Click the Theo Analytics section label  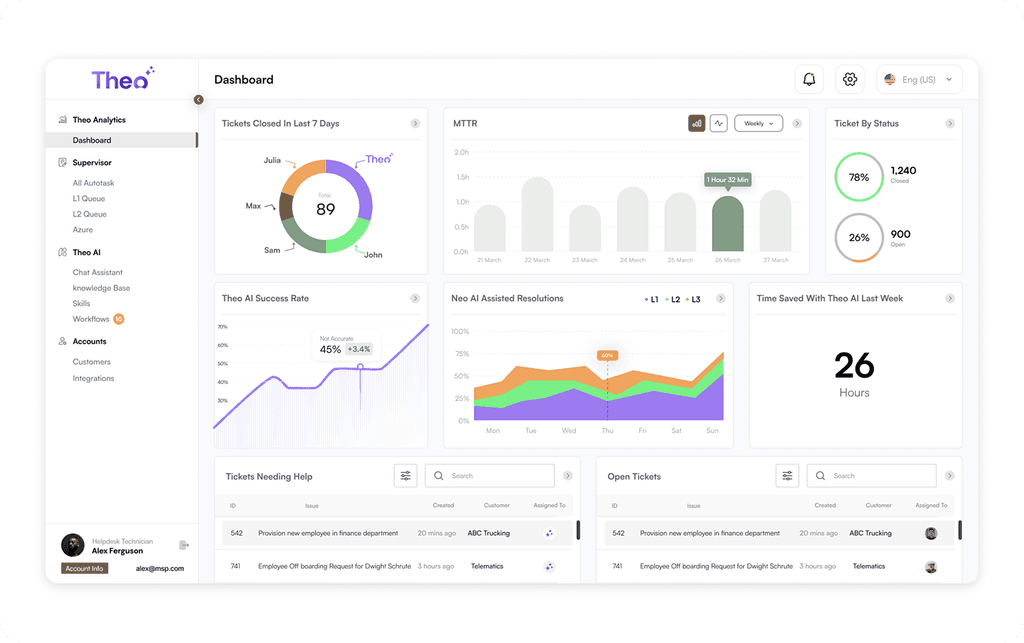(x=99, y=120)
